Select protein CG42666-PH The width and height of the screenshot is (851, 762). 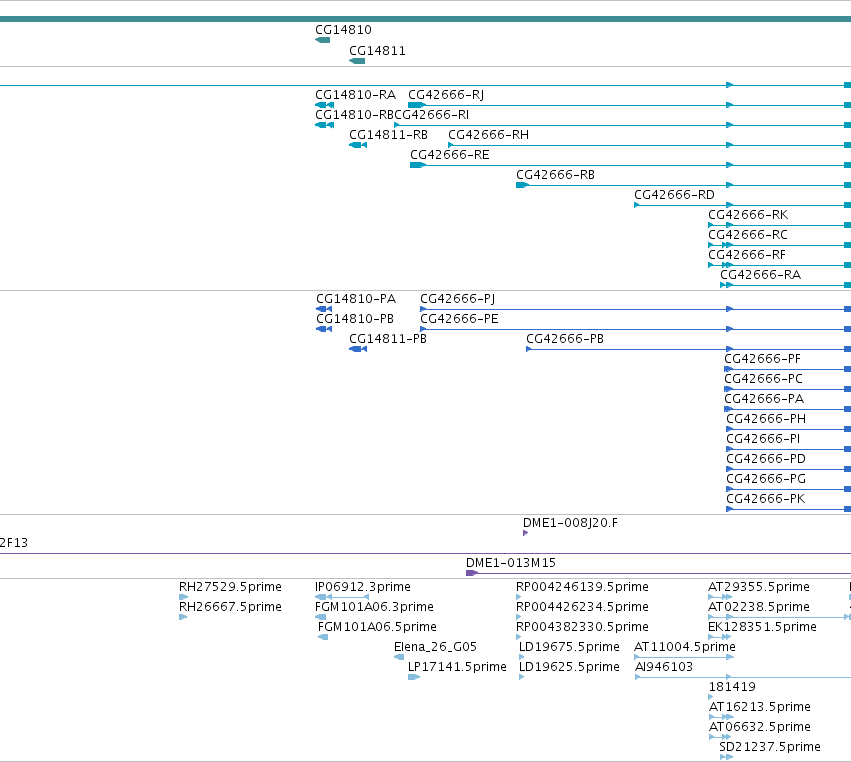766,420
